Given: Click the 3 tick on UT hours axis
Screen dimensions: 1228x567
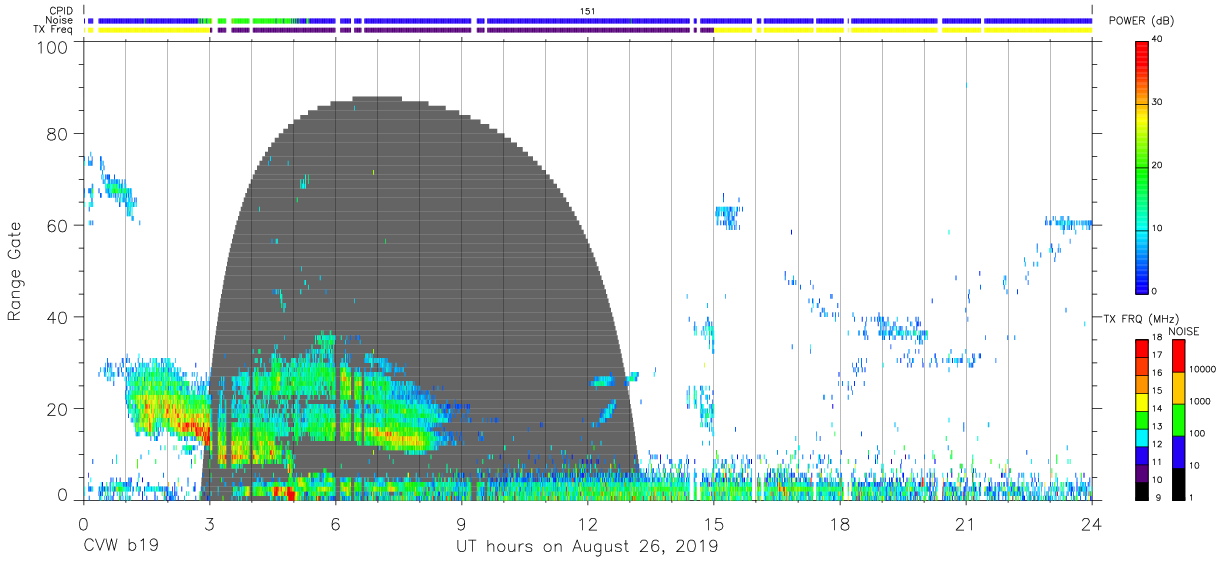Looking at the screenshot, I should coord(209,523).
